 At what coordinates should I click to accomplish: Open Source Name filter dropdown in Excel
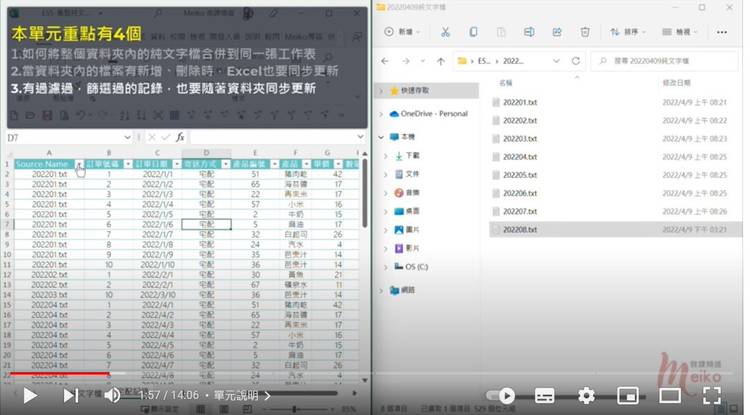click(x=79, y=164)
